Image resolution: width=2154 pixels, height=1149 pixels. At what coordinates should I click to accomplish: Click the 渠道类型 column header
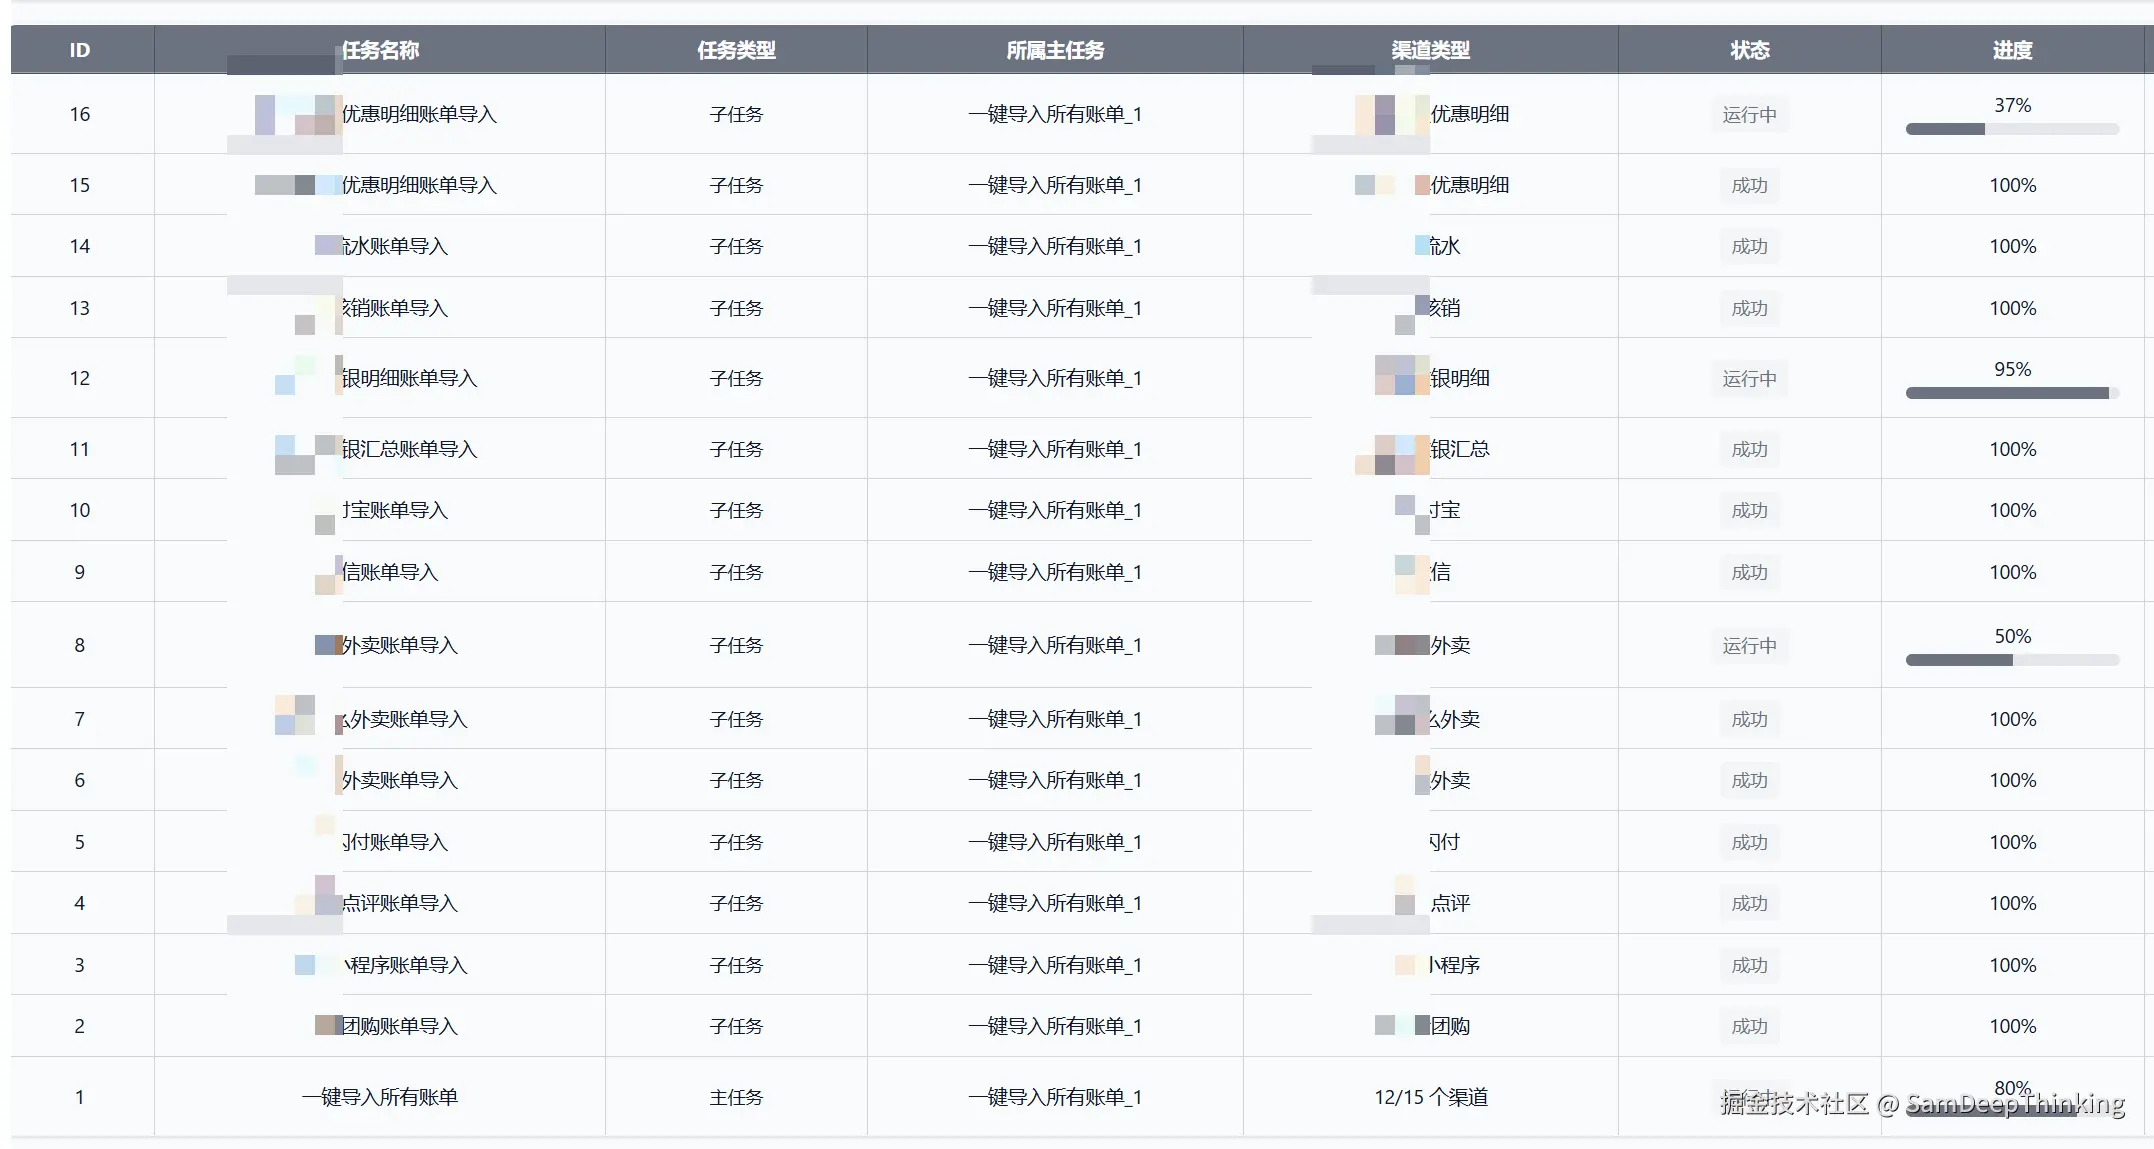[x=1430, y=50]
